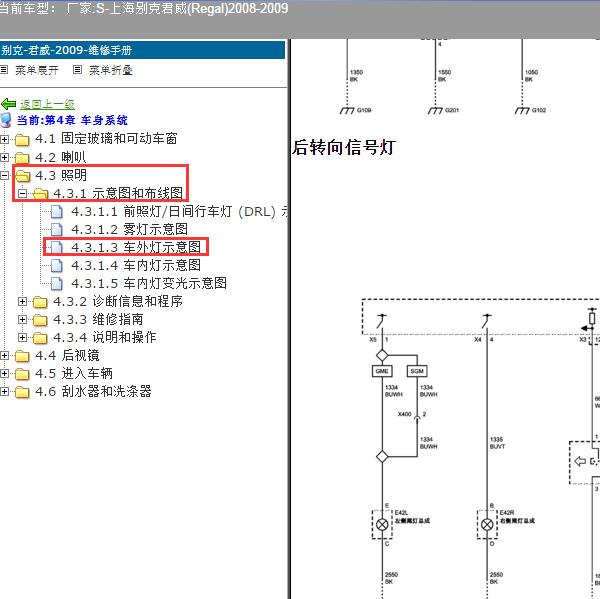Expand 4.5 进入车辆 node

point(4,374)
